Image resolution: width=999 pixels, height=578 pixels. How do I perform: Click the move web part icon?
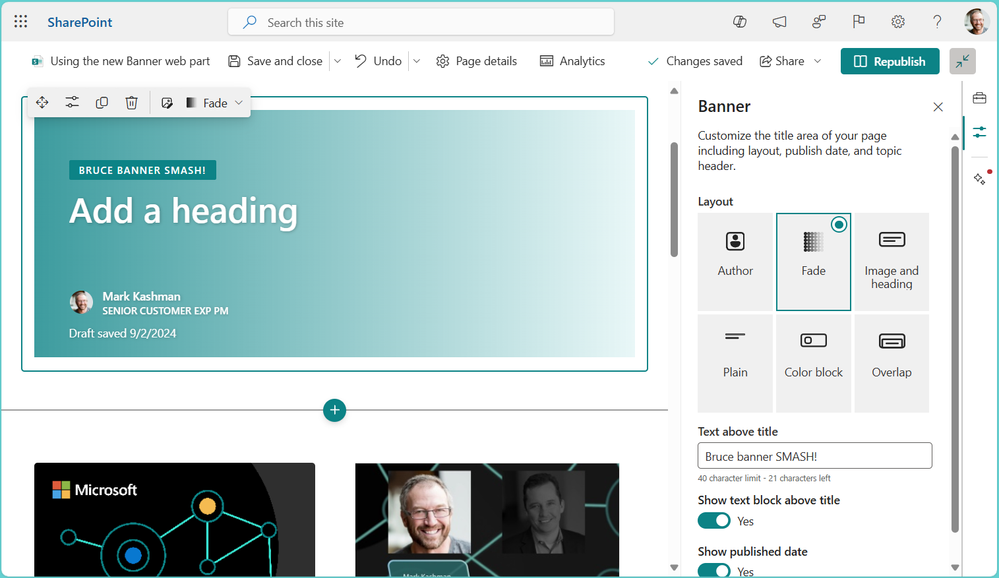point(42,103)
